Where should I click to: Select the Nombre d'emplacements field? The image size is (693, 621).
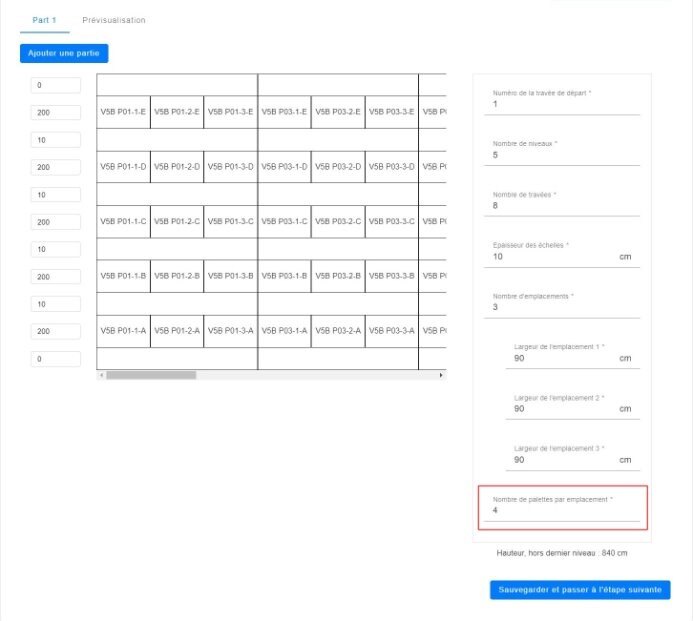[x=565, y=308]
